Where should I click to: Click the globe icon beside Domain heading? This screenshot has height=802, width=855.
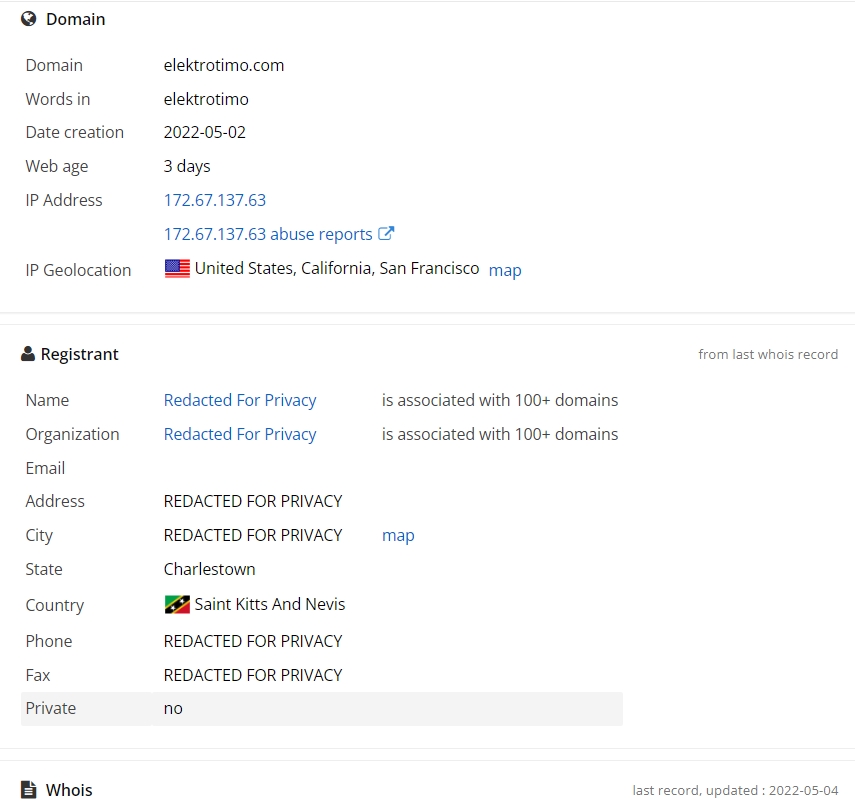tap(28, 19)
